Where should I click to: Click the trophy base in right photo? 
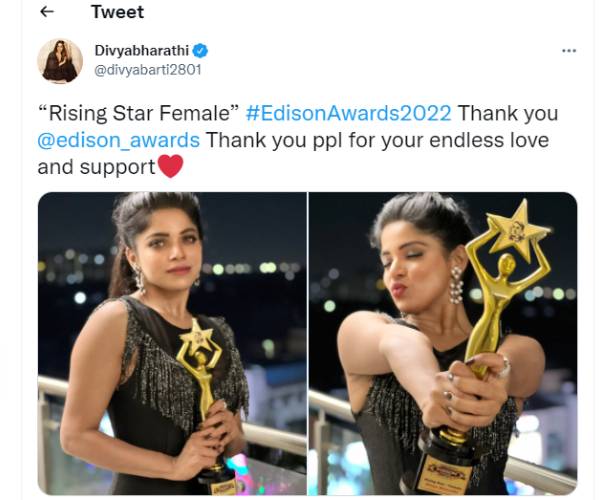(x=444, y=468)
